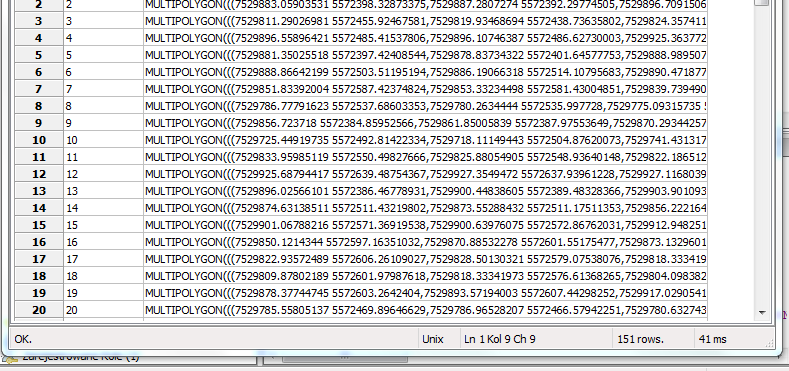Select row header number 20
This screenshot has width=789, height=371.
point(39,310)
